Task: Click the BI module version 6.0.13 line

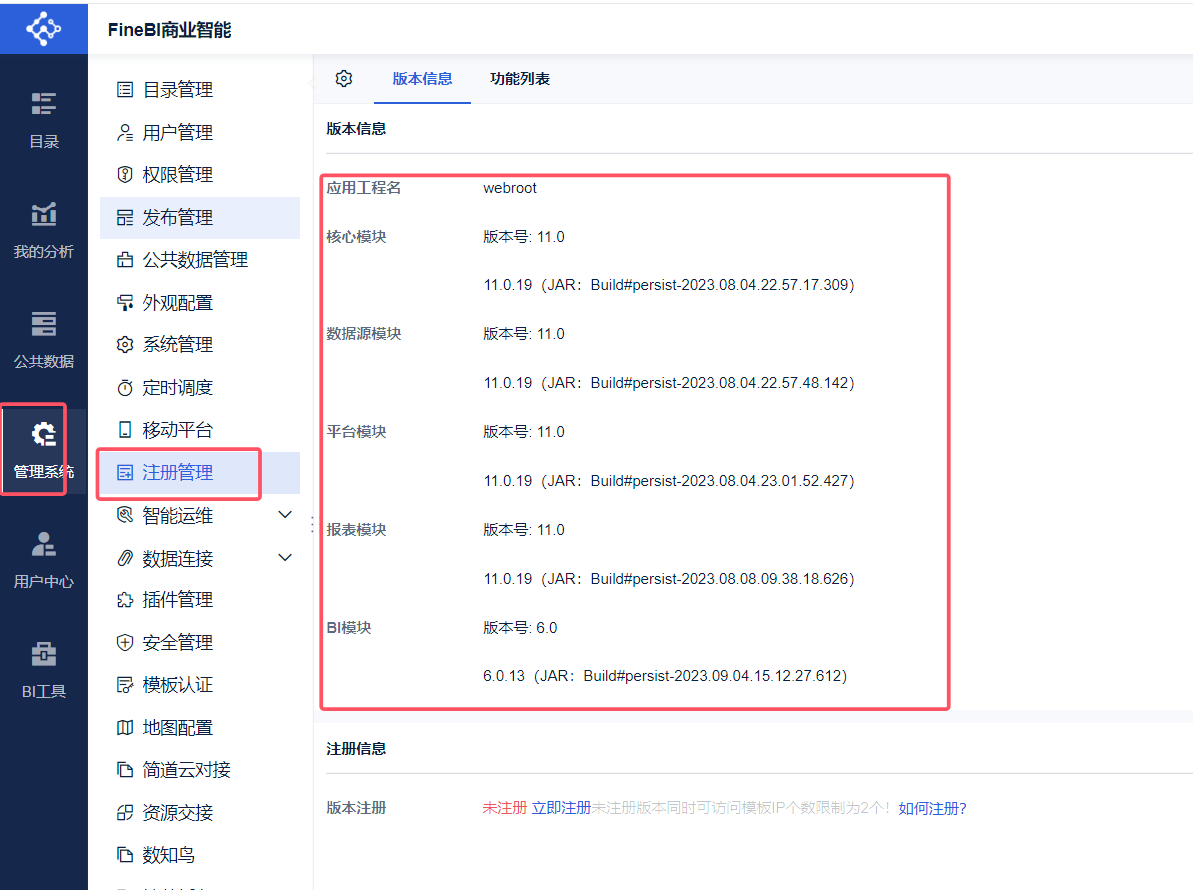Action: (x=665, y=675)
